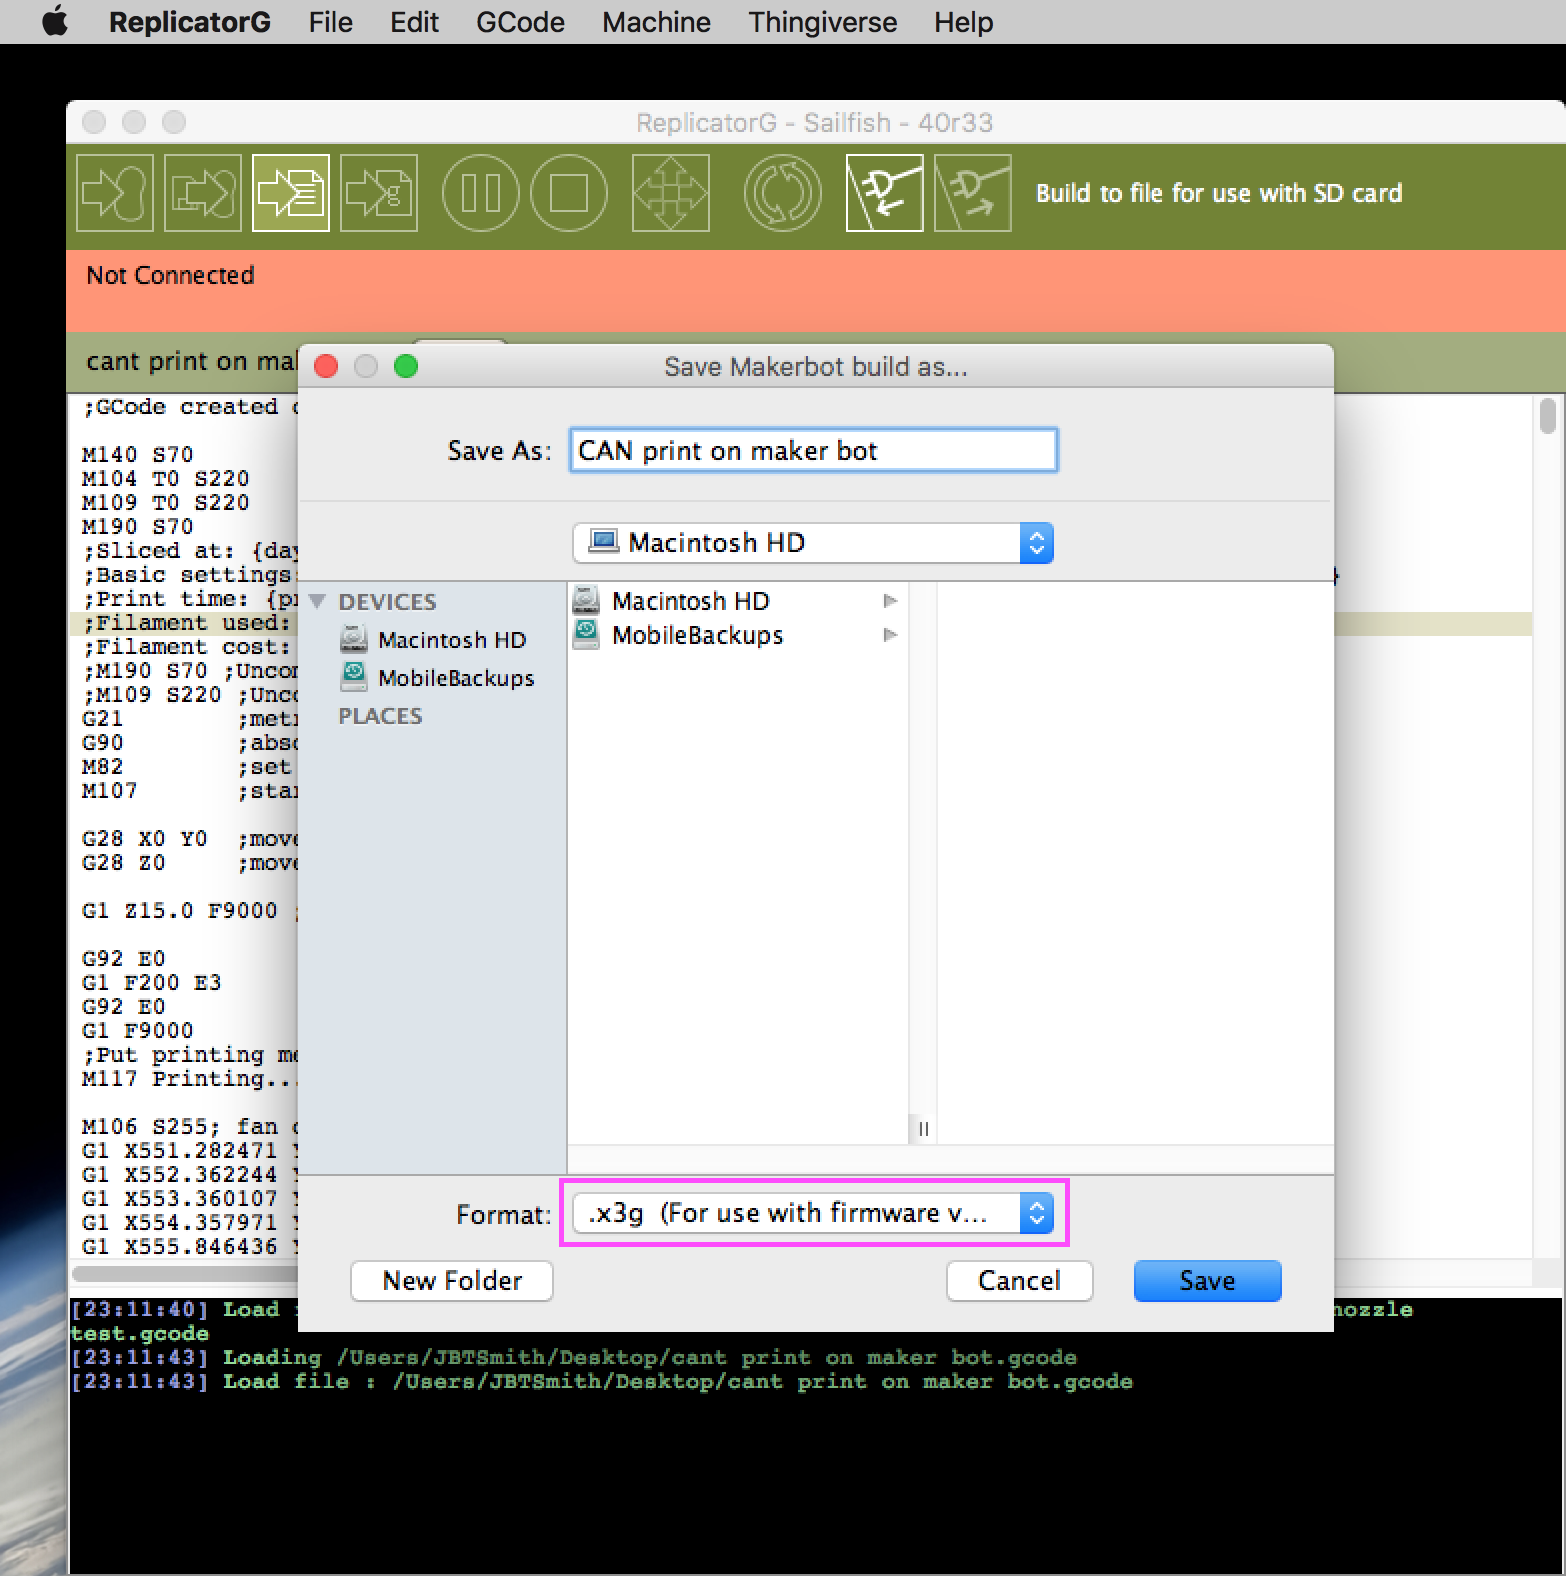Expand MobileBackups row arrow in column

pos(890,635)
